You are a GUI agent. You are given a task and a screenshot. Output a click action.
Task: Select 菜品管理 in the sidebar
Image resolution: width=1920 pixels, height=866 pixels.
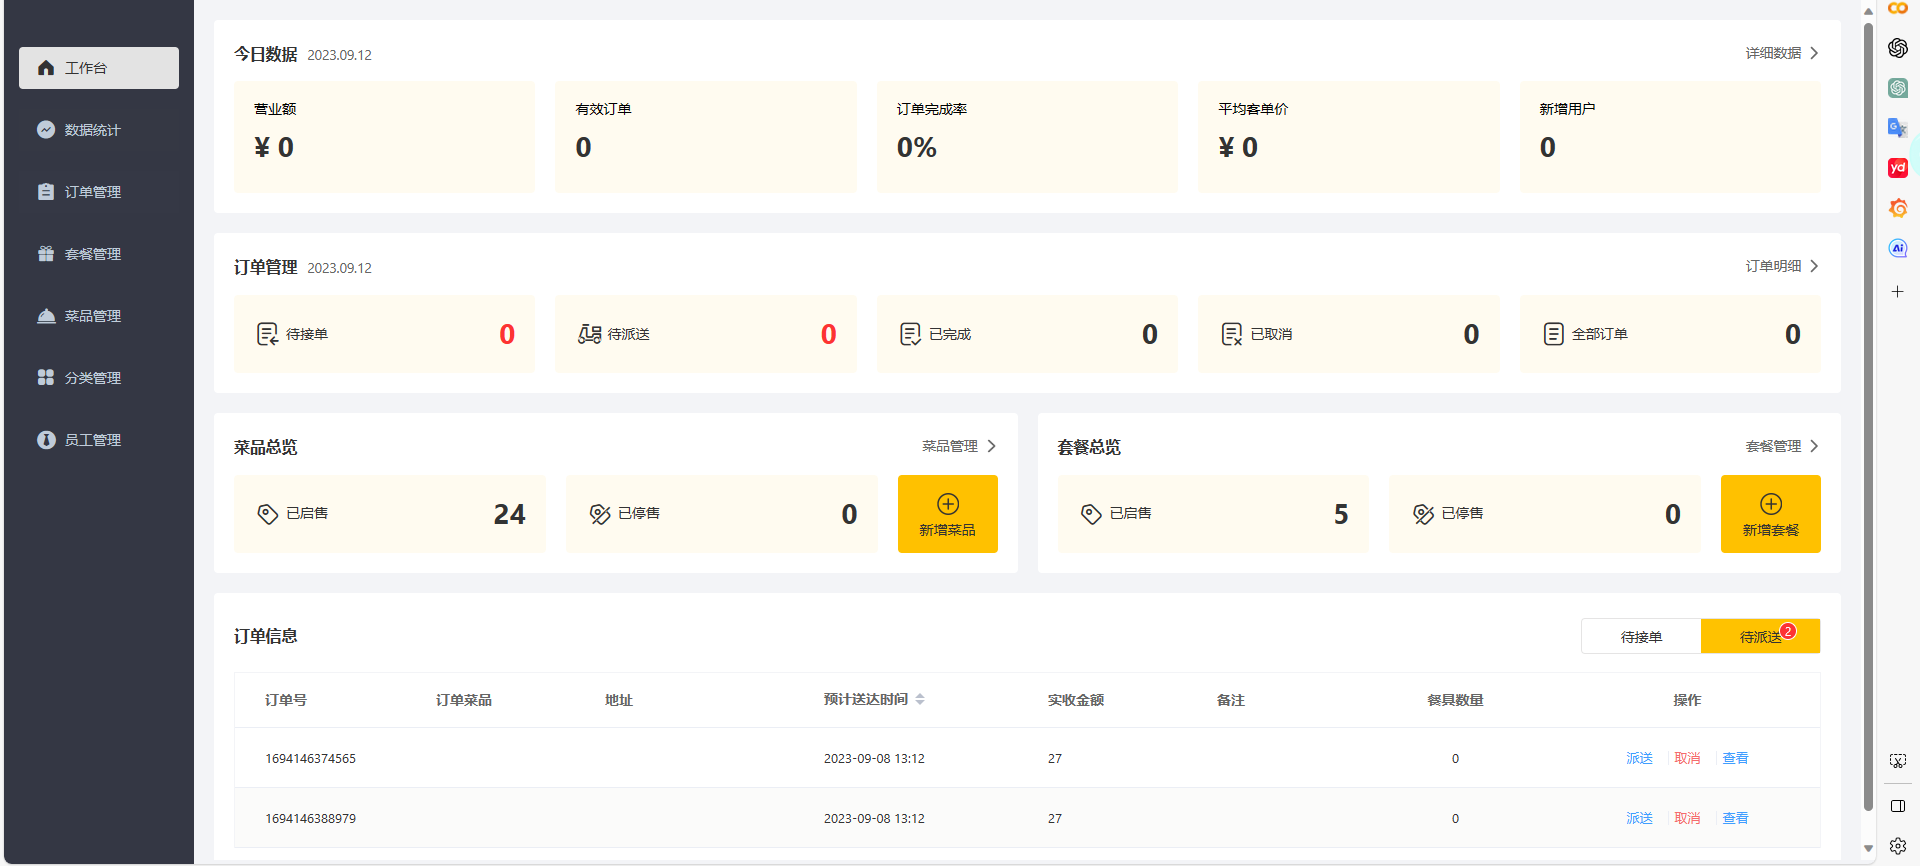[x=92, y=316]
